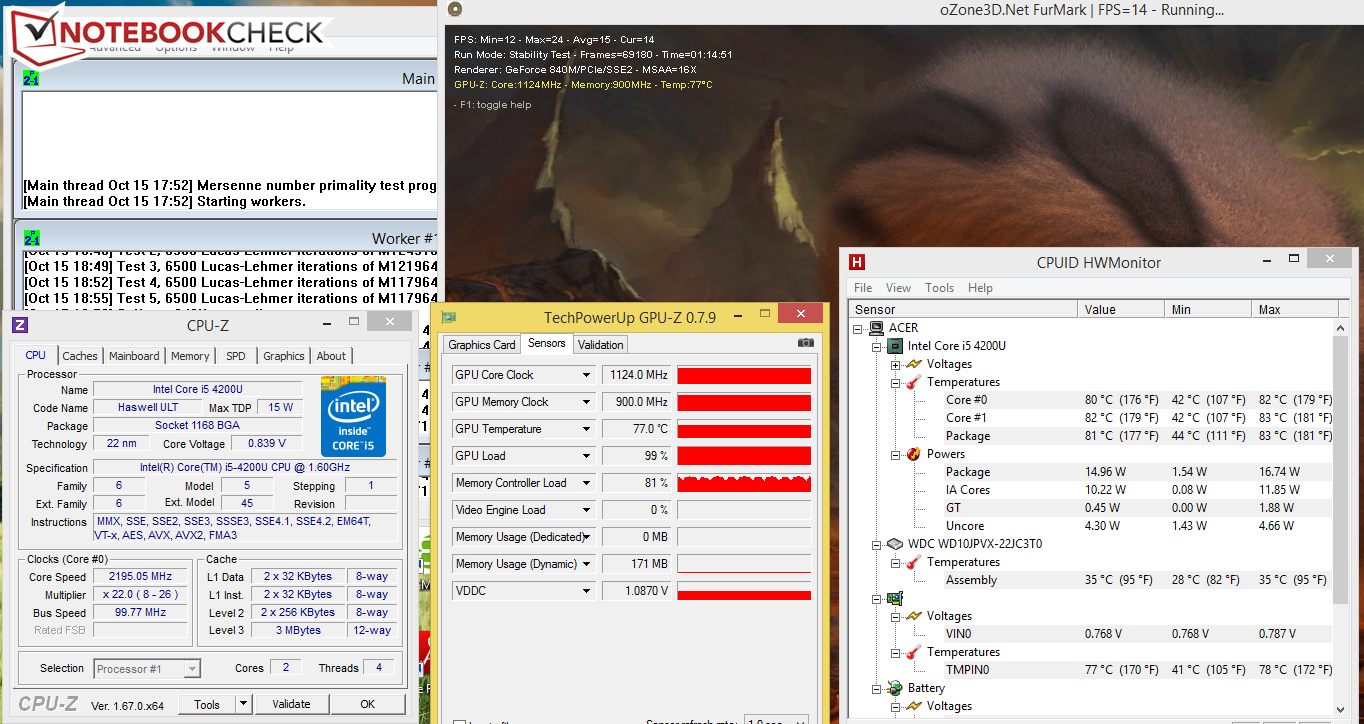Viewport: 1364px width, 724px height.
Task: Click the Intel Core i5 logo in CPU-Z
Action: (353, 416)
